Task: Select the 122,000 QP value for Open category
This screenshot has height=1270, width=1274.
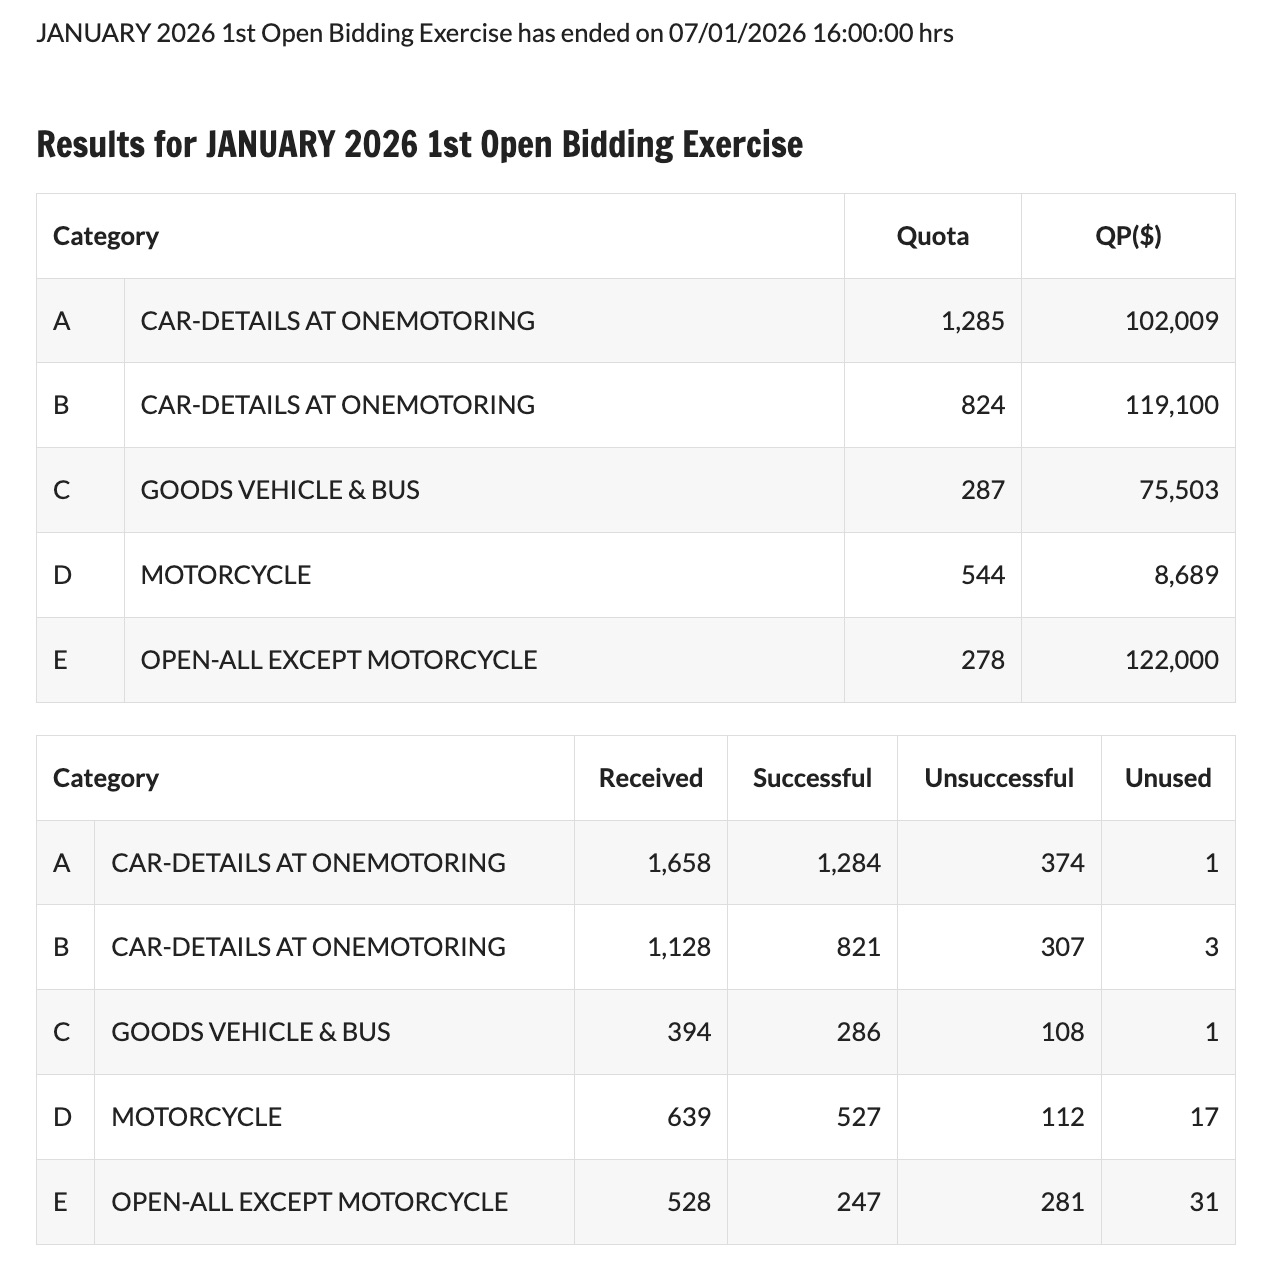Action: (1171, 660)
